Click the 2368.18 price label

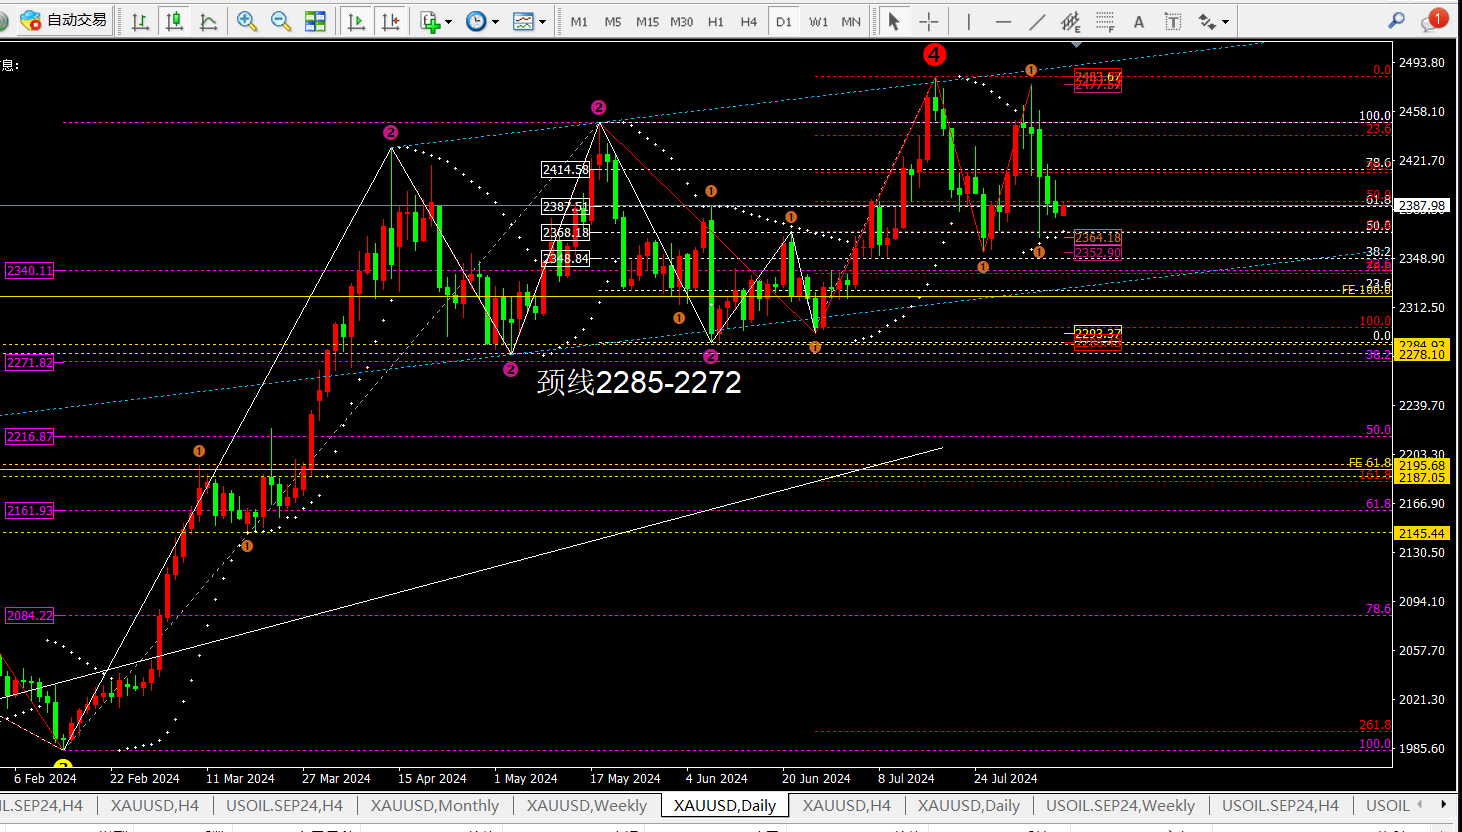tap(566, 233)
